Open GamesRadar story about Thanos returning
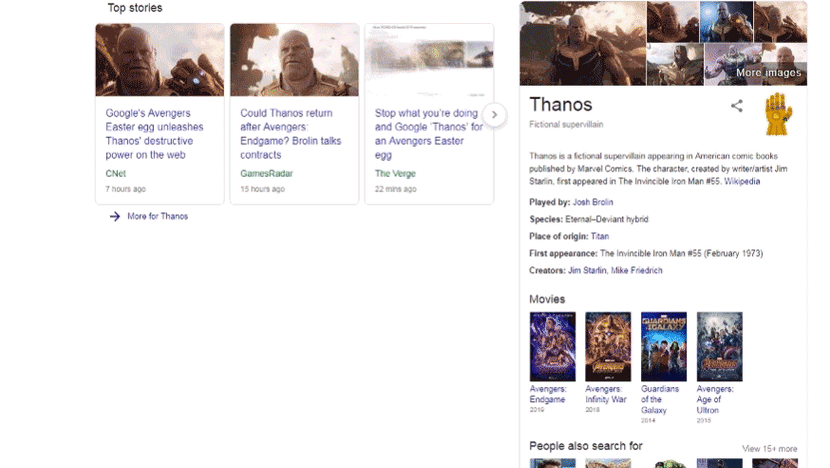 (x=291, y=134)
